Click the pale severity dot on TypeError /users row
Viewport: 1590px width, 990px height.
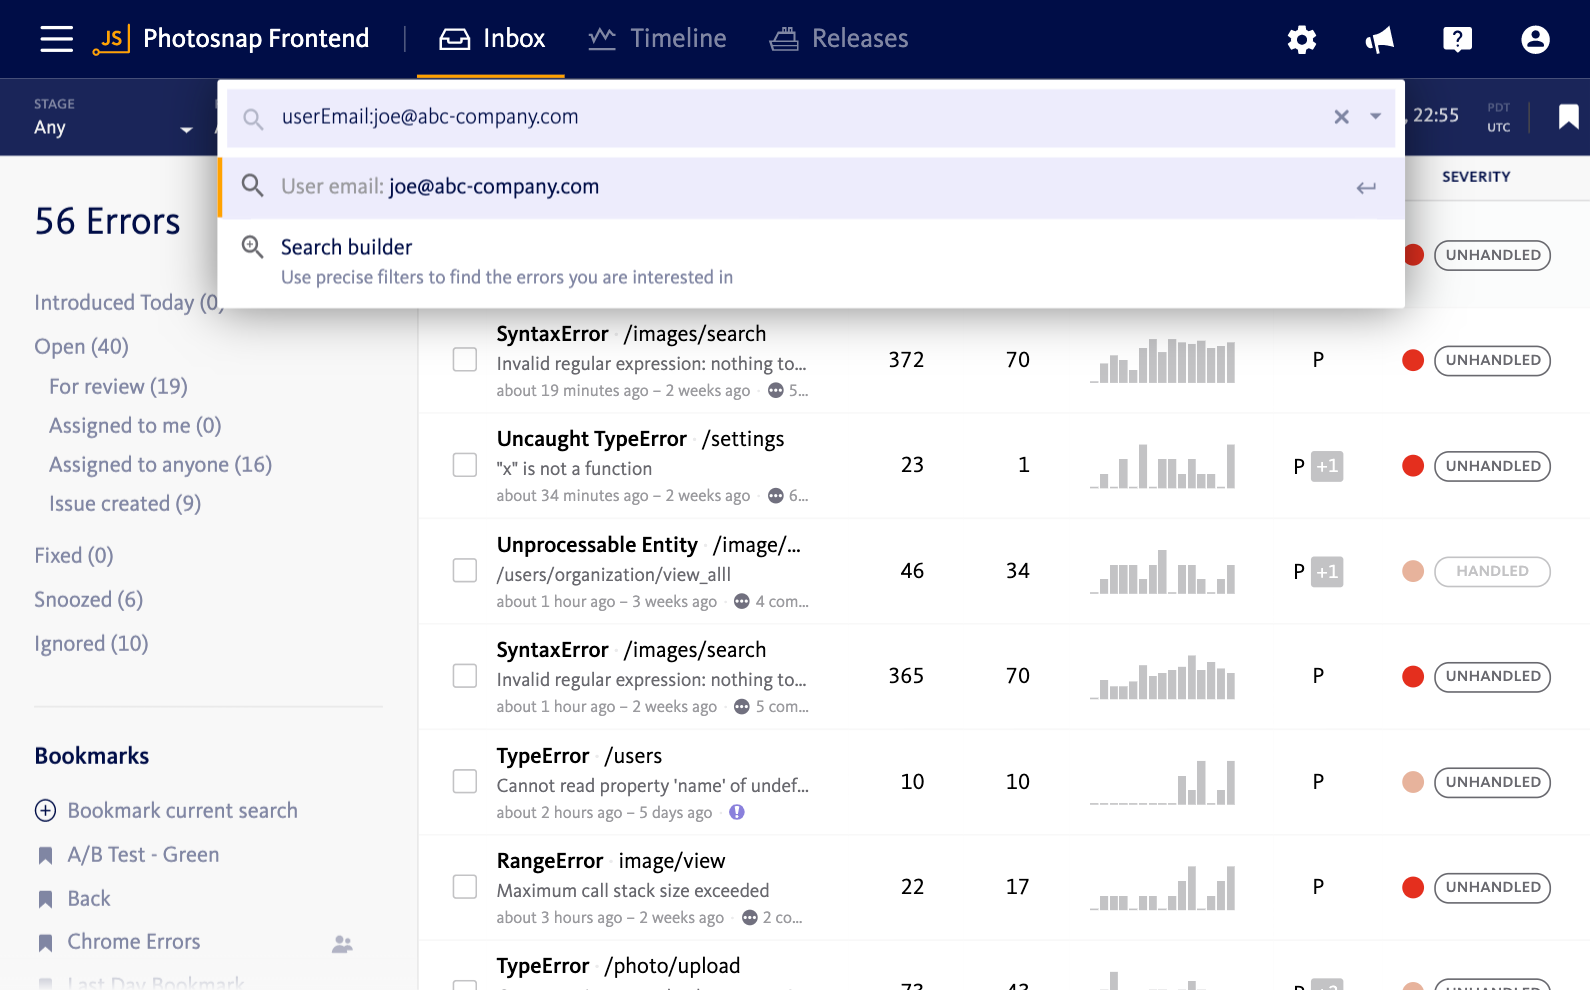click(1413, 782)
